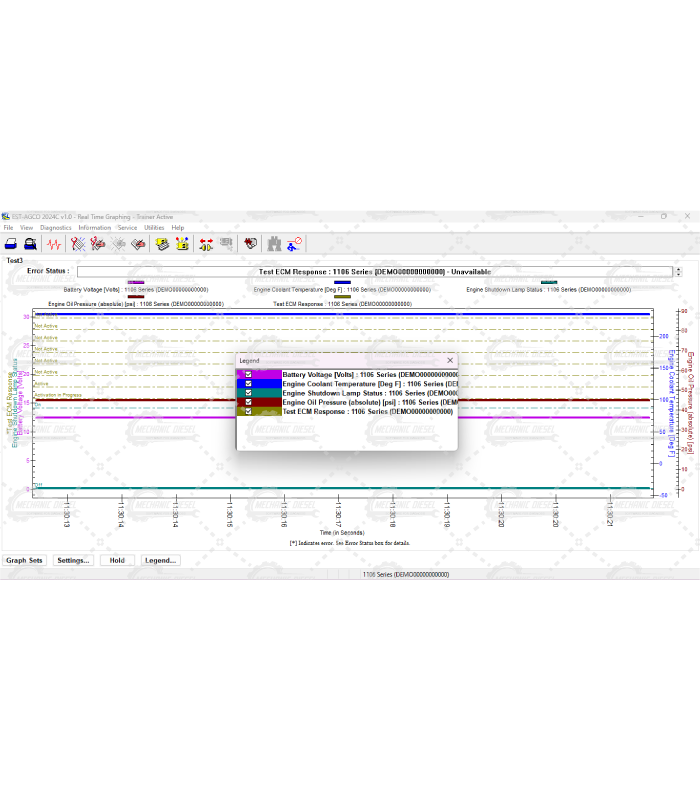Uncheck the Battery Voltage legend checkbox
The width and height of the screenshot is (700, 800).
click(x=248, y=374)
